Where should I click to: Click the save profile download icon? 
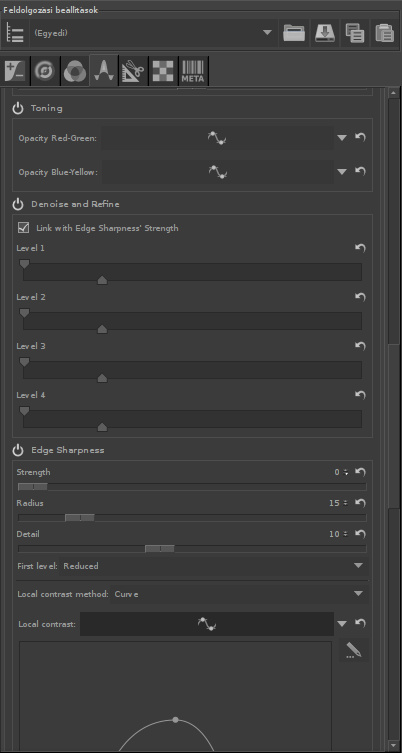point(325,33)
